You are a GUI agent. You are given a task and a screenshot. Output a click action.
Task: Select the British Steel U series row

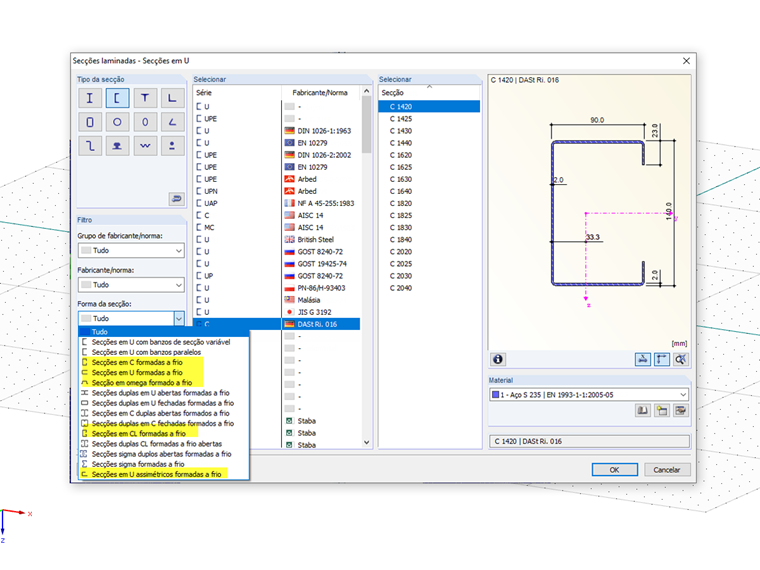277,239
